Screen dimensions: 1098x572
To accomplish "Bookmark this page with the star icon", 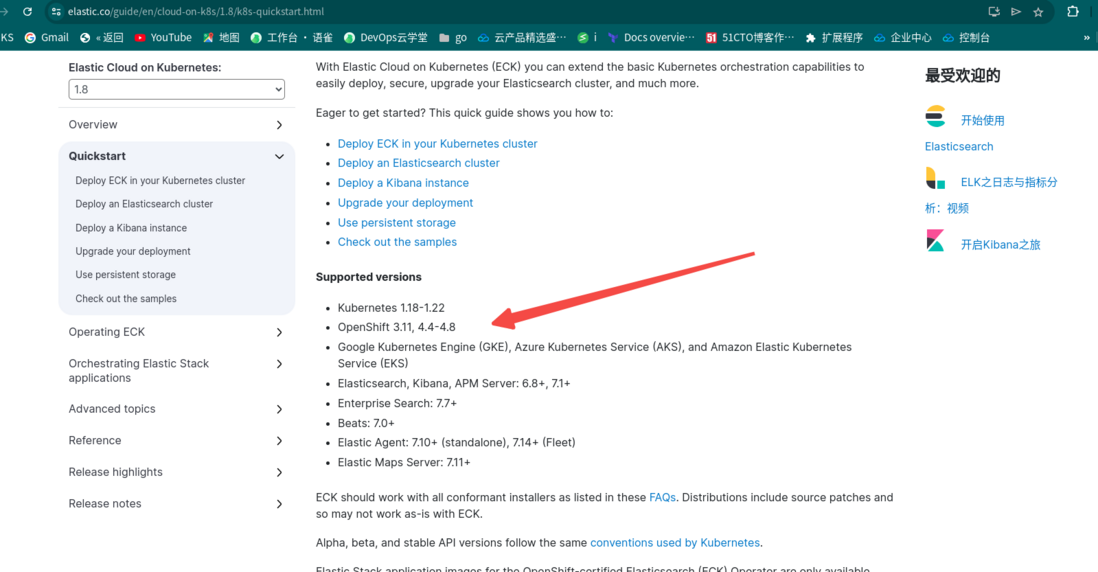I will [1038, 12].
